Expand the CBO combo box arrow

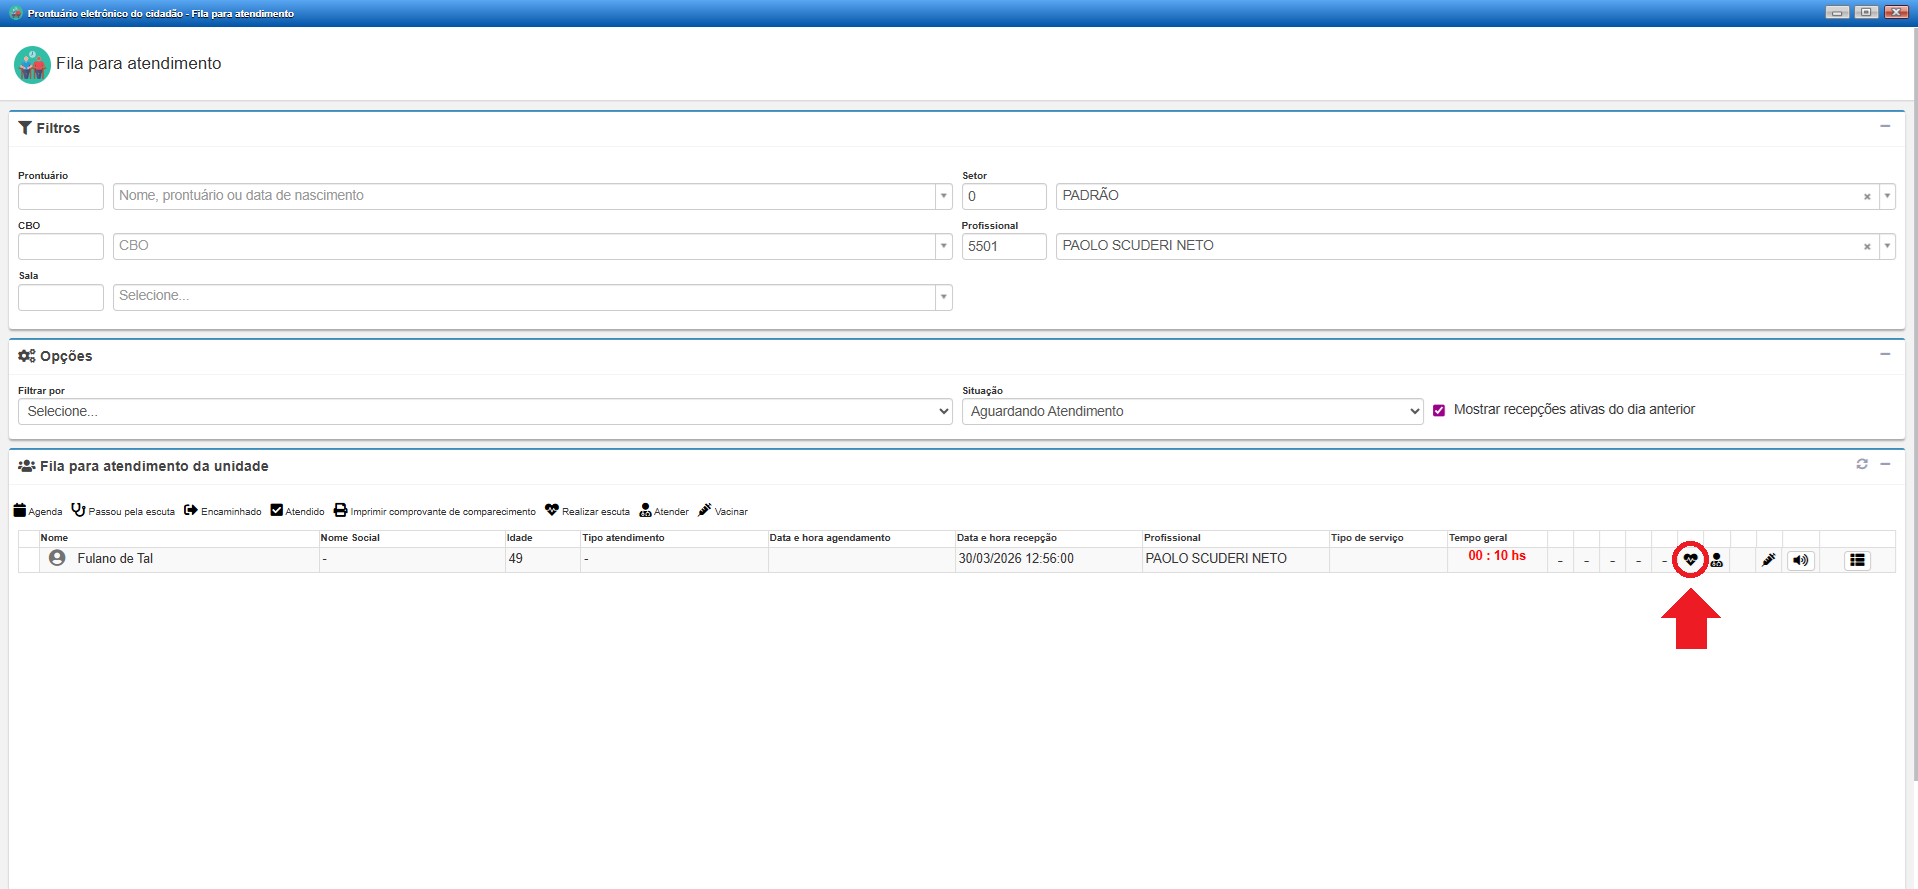(x=943, y=246)
